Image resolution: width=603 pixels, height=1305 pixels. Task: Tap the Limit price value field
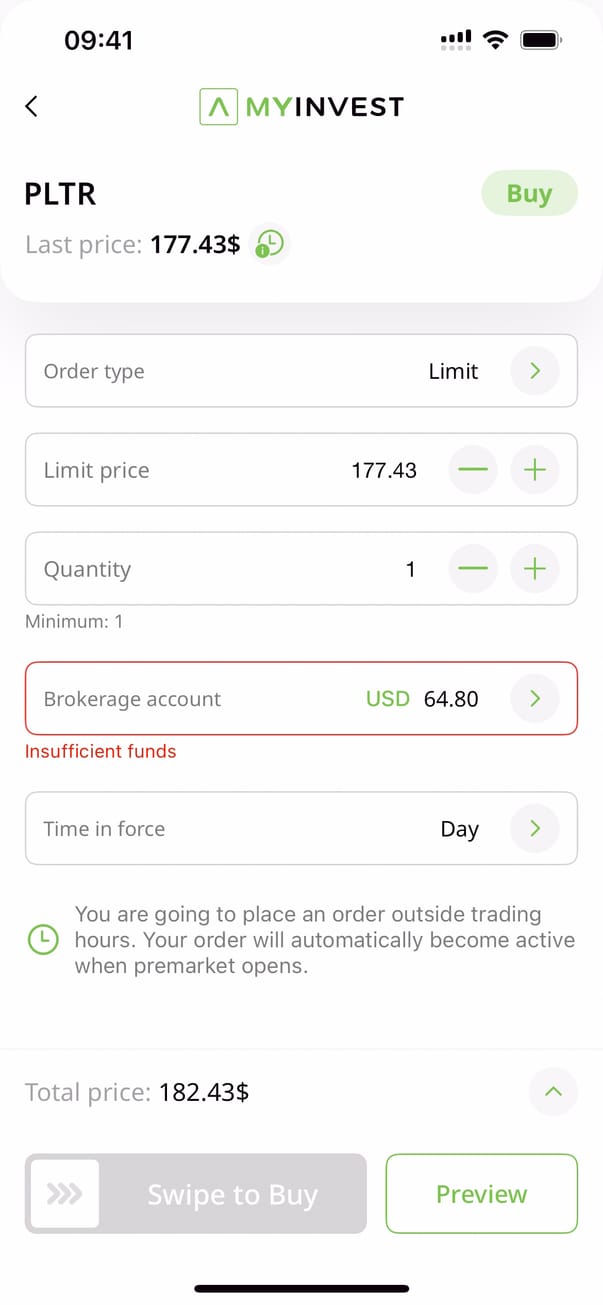pos(384,470)
